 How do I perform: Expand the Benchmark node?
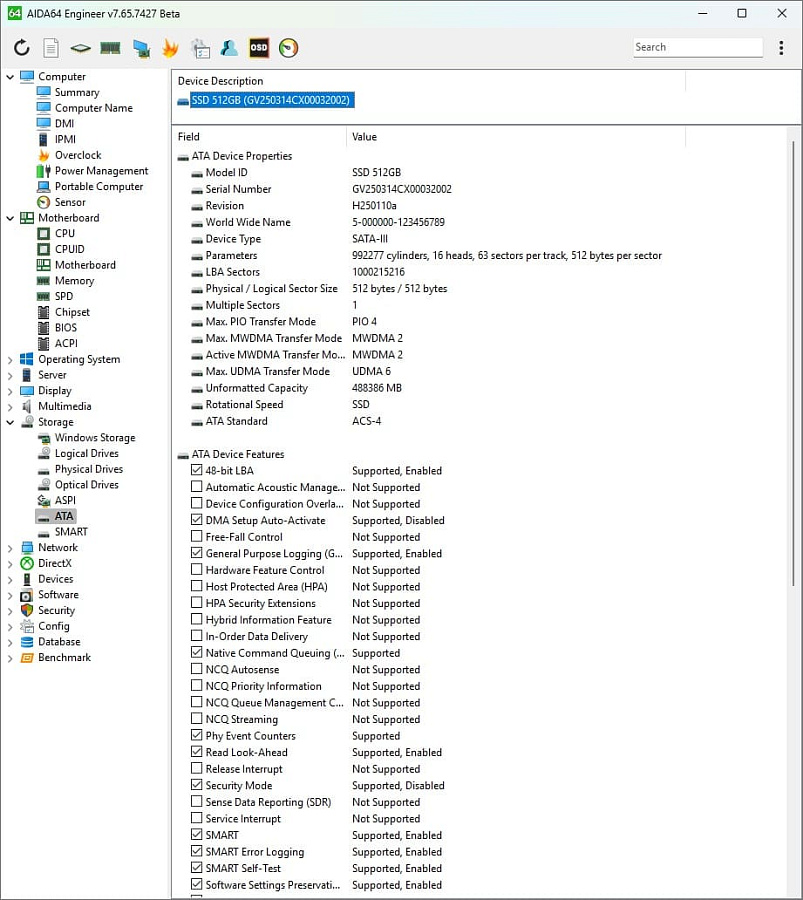coord(10,658)
